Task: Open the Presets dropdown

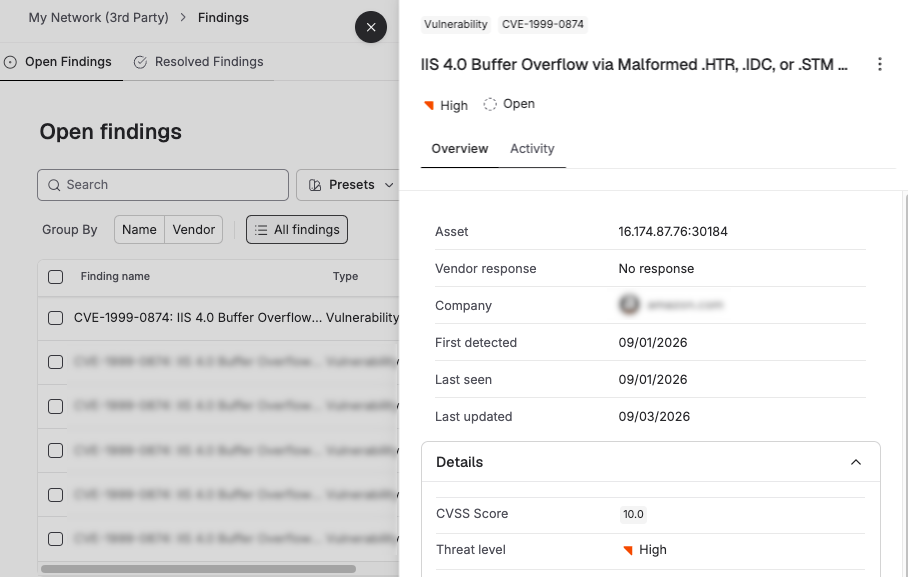Action: pos(348,185)
